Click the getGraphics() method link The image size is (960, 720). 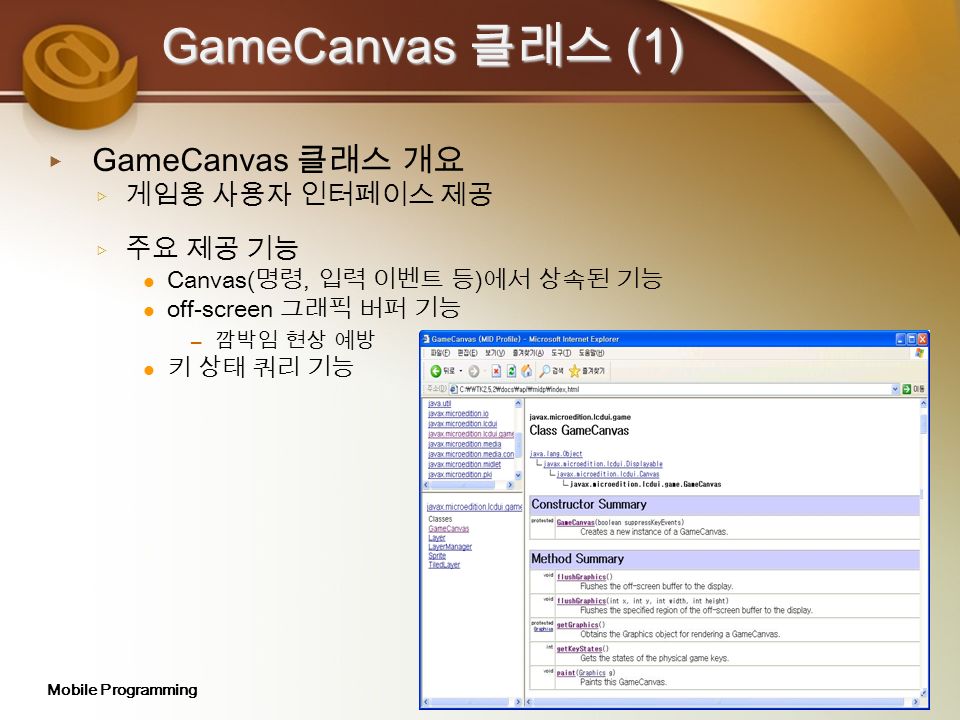pyautogui.click(x=577, y=625)
